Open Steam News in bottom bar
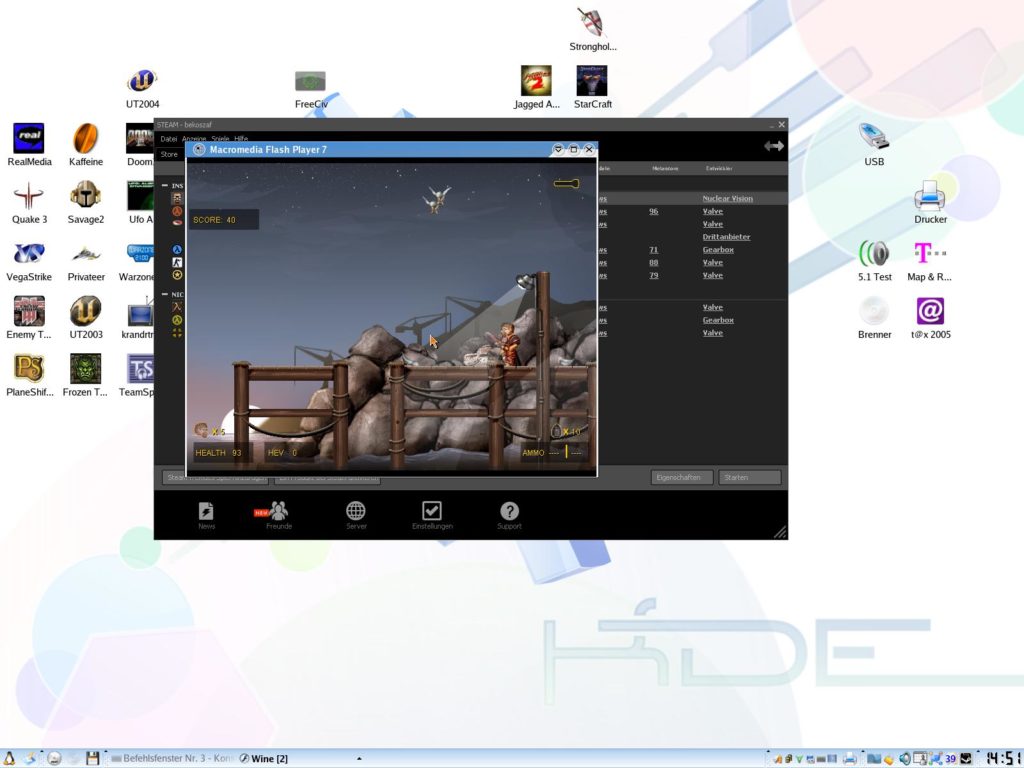Viewport: 1024px width, 768px height. coord(206,515)
